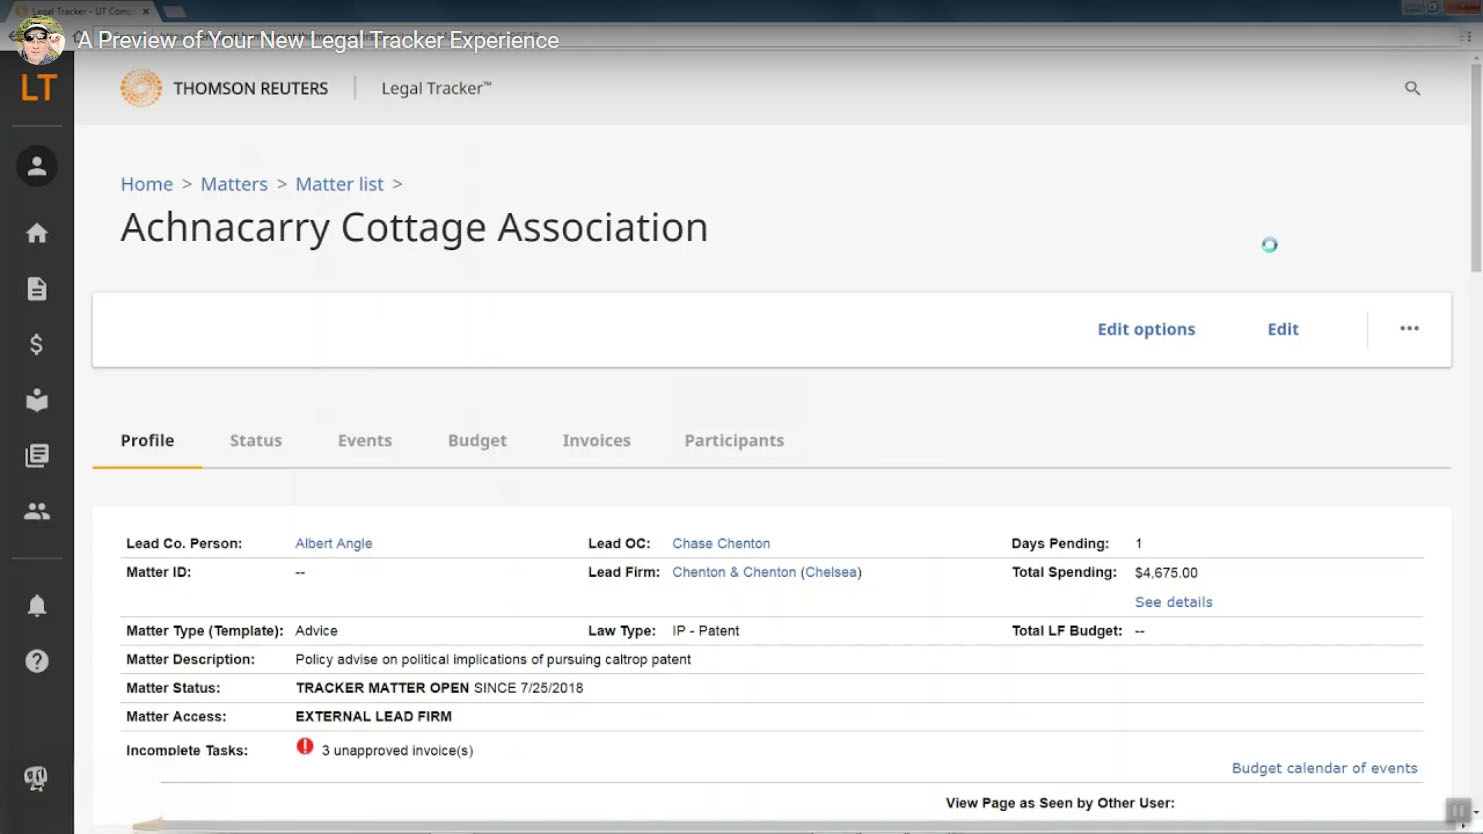Switch to the Status tab
Image resolution: width=1483 pixels, height=834 pixels.
pos(255,440)
